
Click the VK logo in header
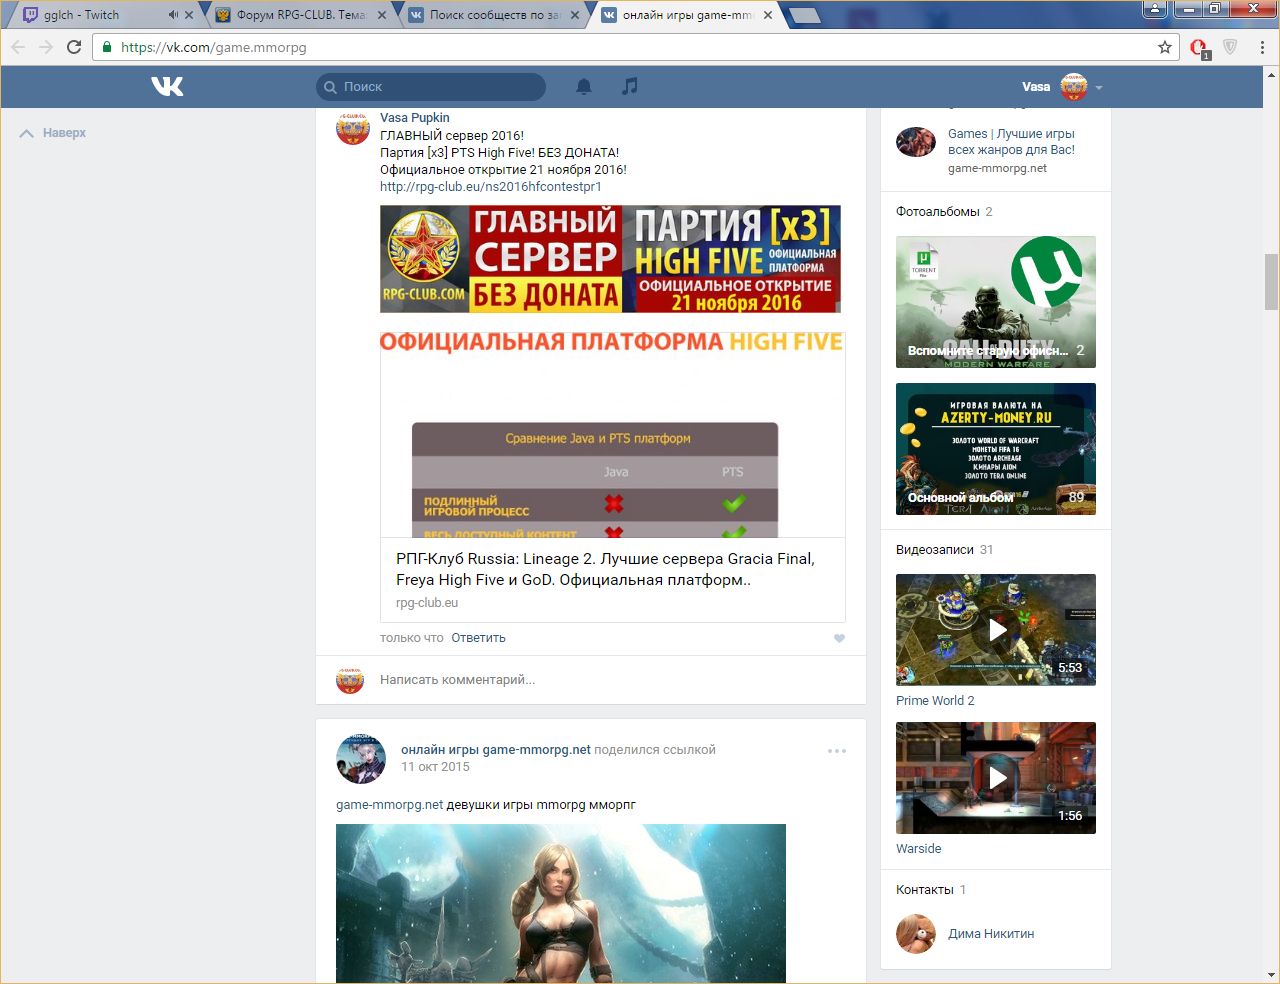(x=167, y=87)
